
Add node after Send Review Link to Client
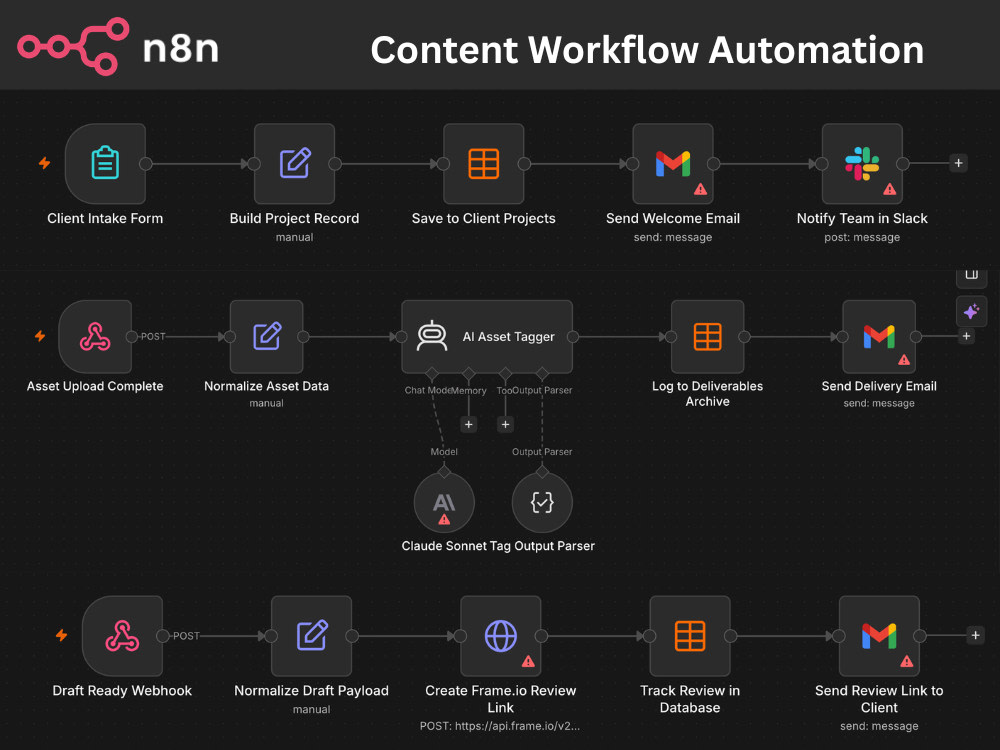pos(975,635)
